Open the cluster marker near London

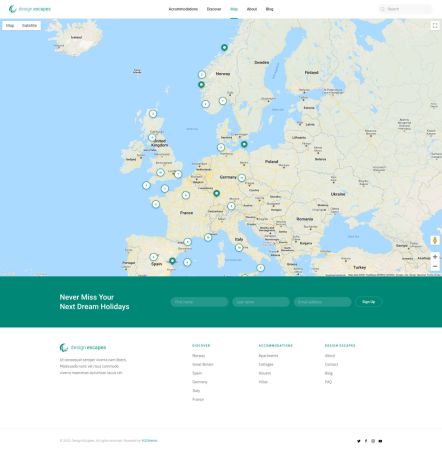tap(178, 174)
